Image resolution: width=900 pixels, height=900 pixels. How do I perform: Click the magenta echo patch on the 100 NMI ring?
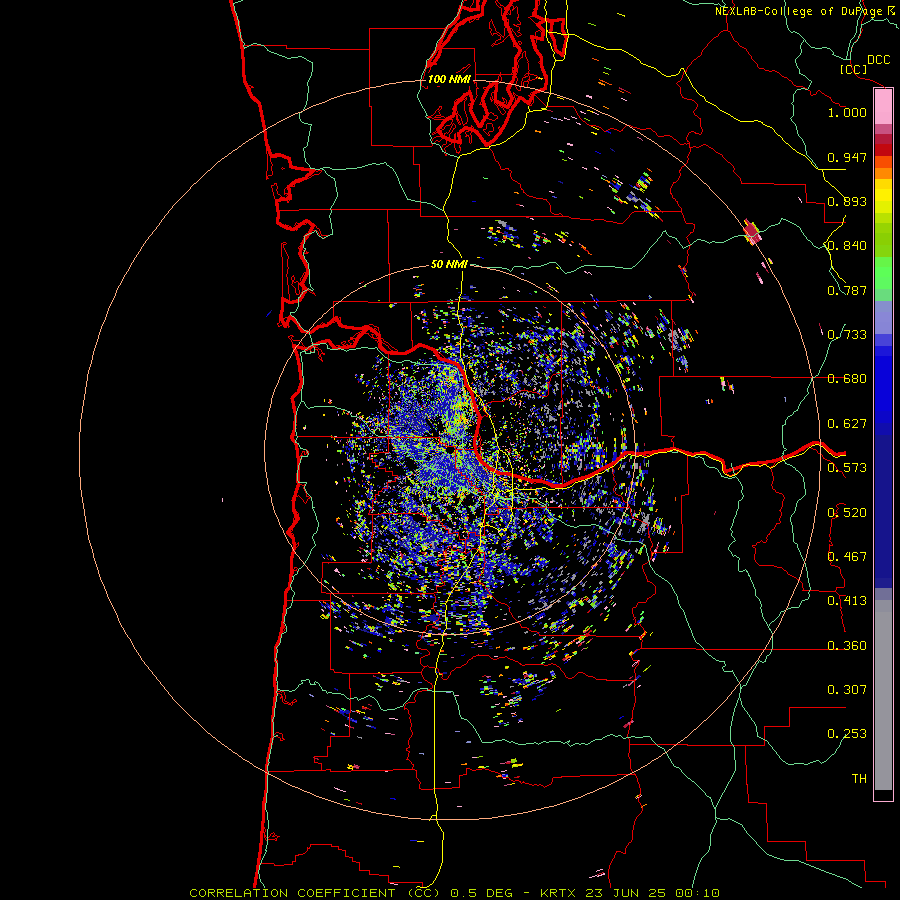point(752,232)
